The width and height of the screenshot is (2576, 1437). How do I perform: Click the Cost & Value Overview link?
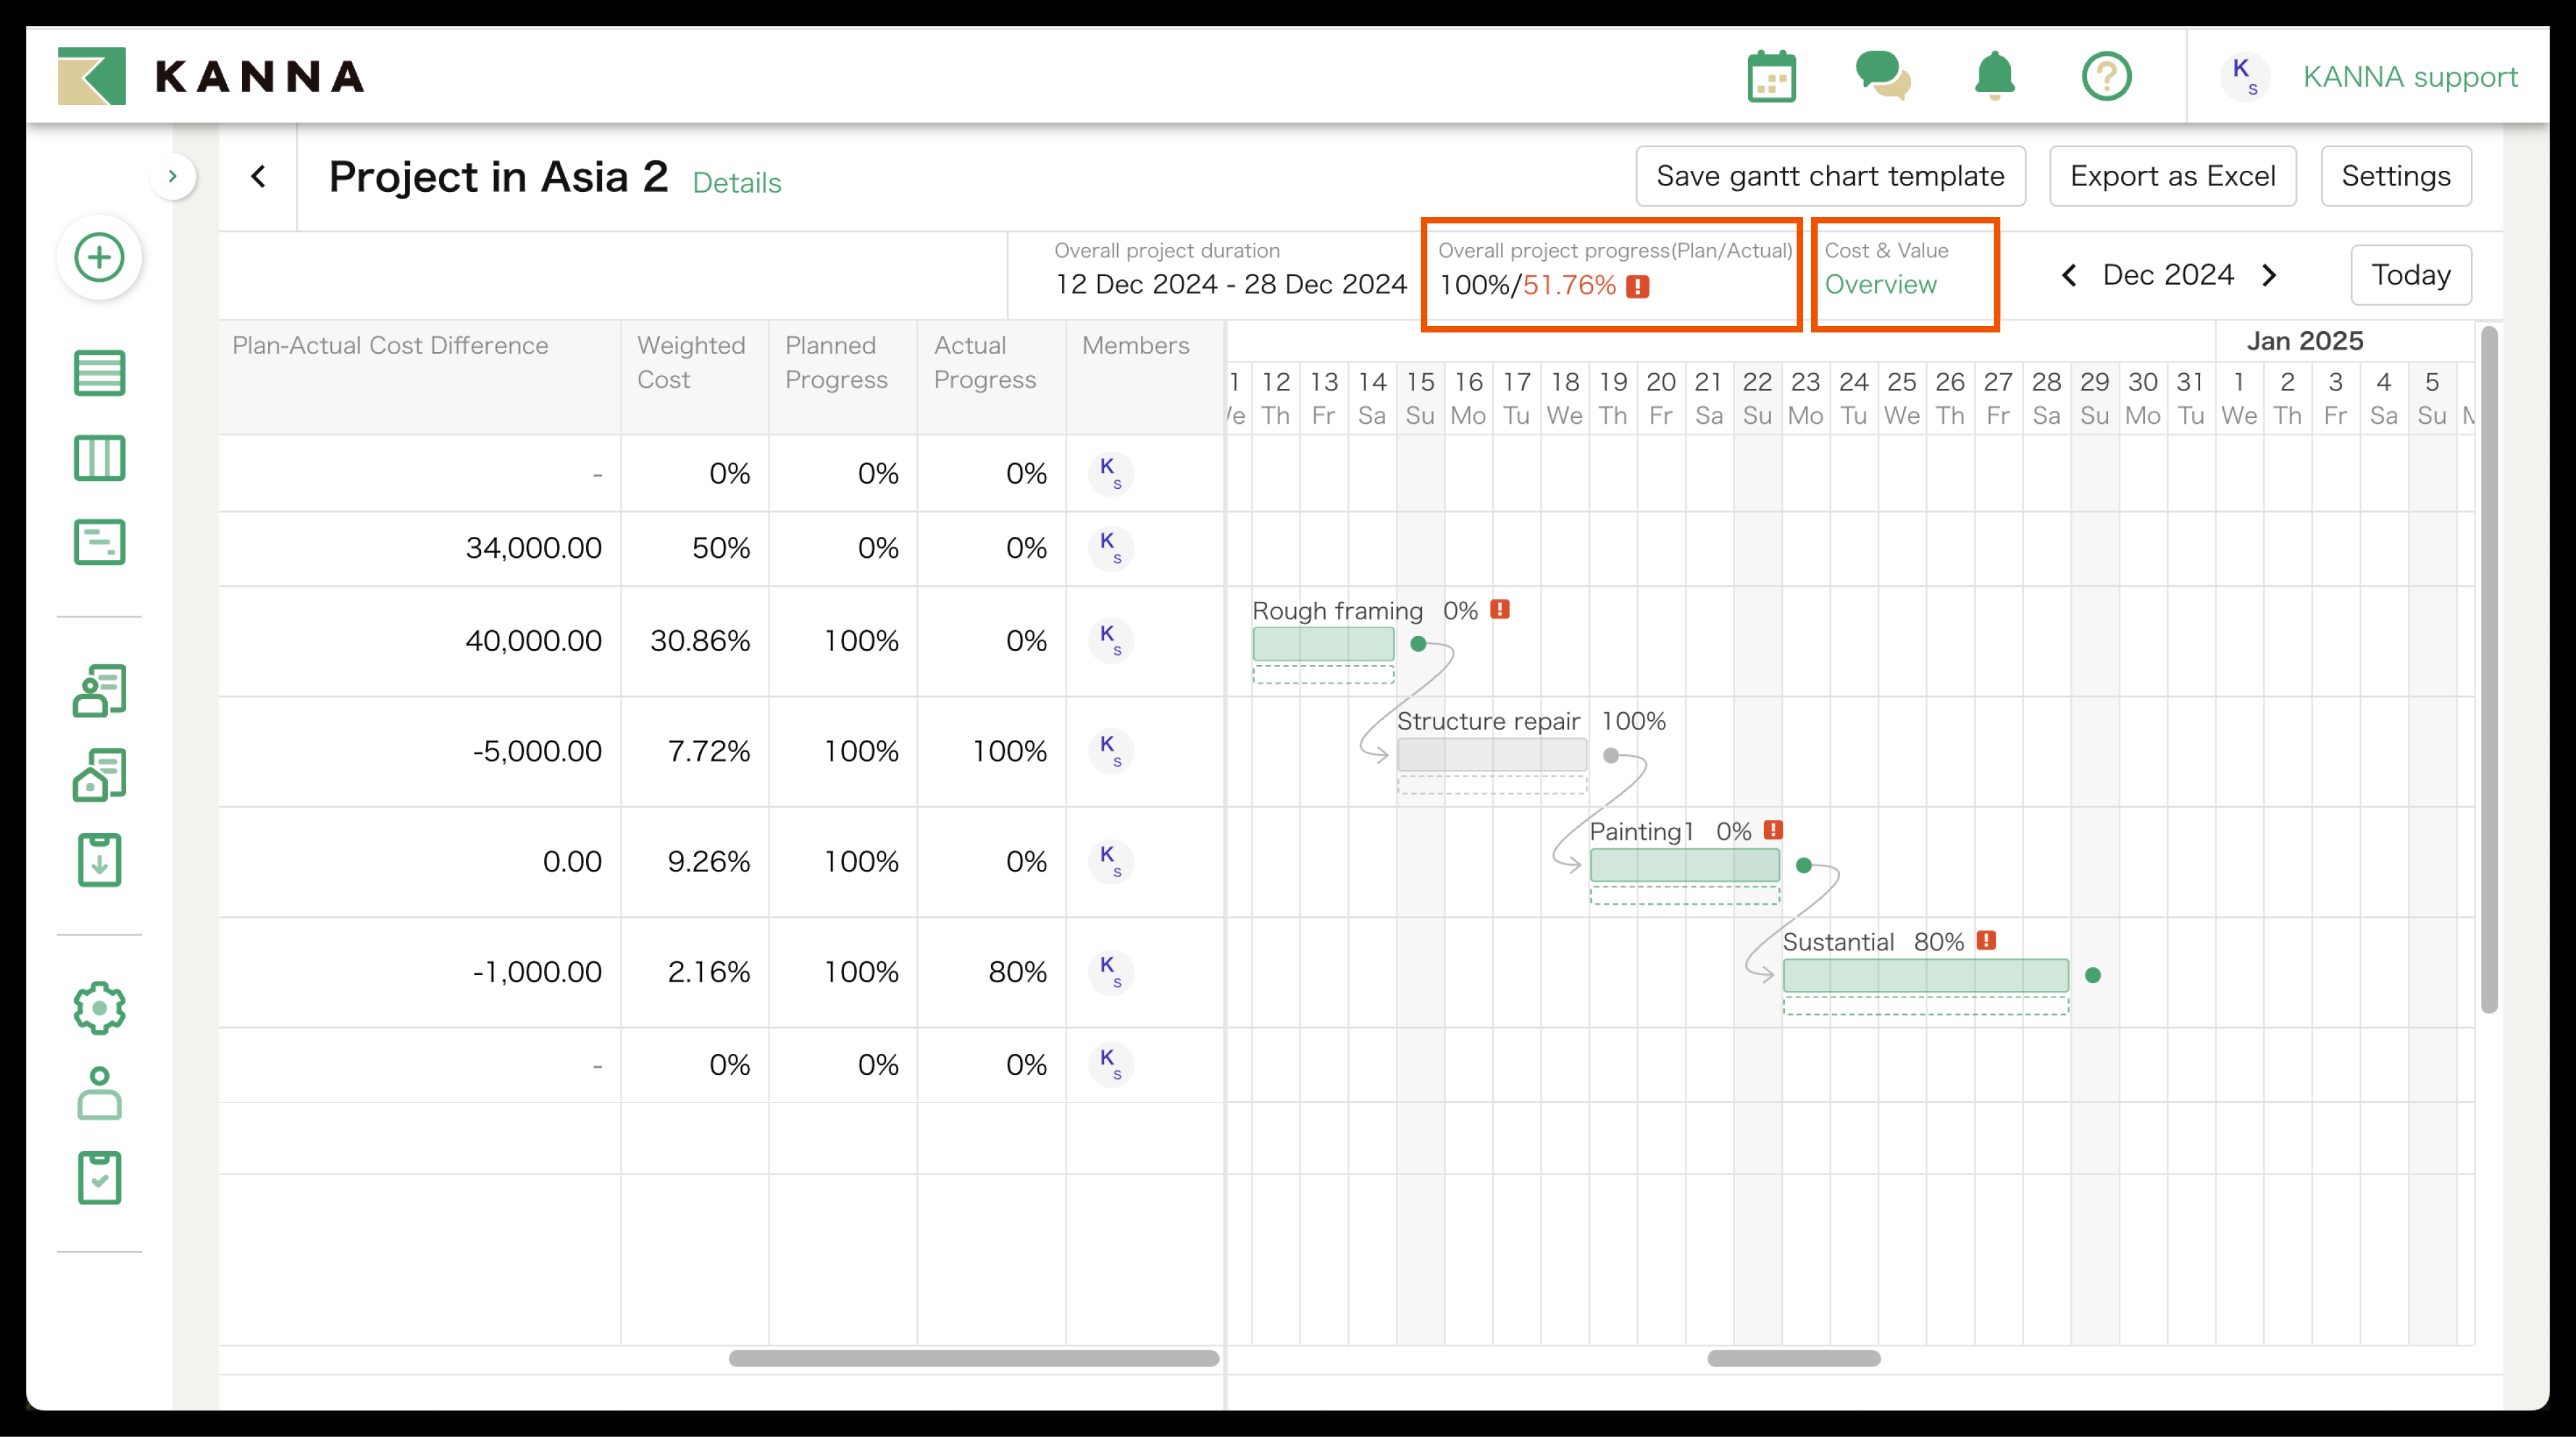(x=1880, y=285)
